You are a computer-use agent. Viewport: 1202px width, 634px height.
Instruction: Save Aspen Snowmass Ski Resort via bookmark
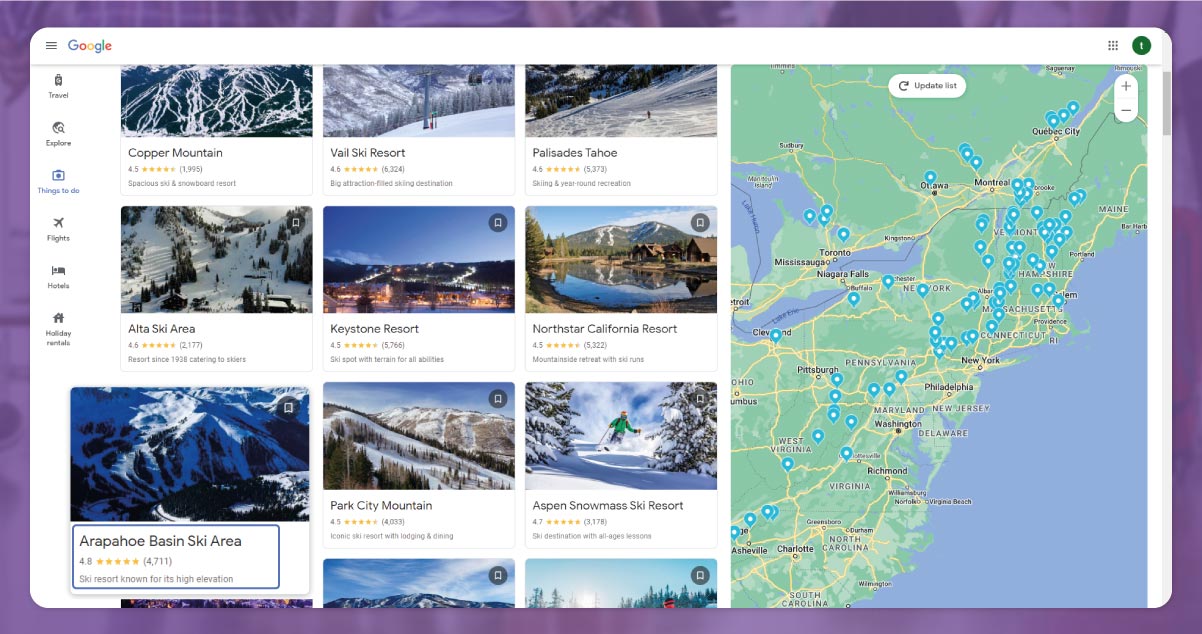pyautogui.click(x=700, y=398)
